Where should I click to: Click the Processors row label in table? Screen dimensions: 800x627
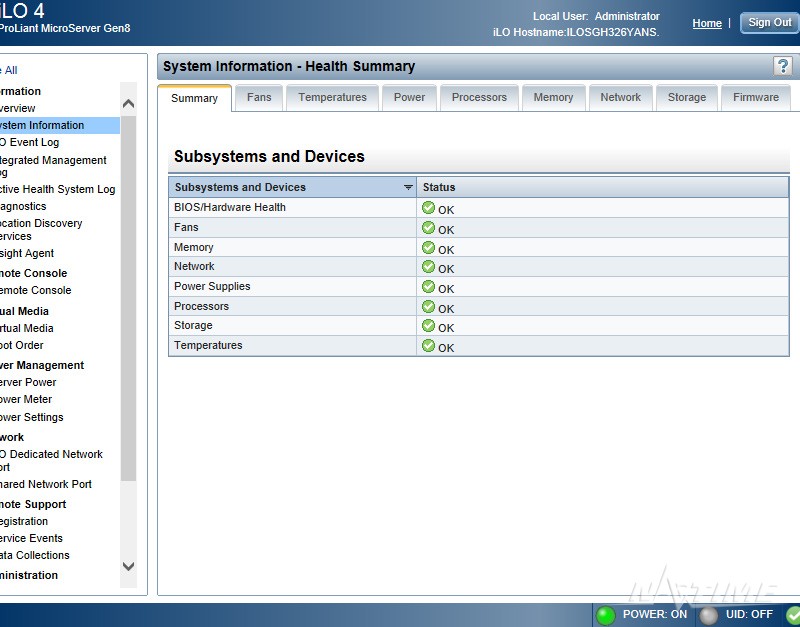(202, 306)
